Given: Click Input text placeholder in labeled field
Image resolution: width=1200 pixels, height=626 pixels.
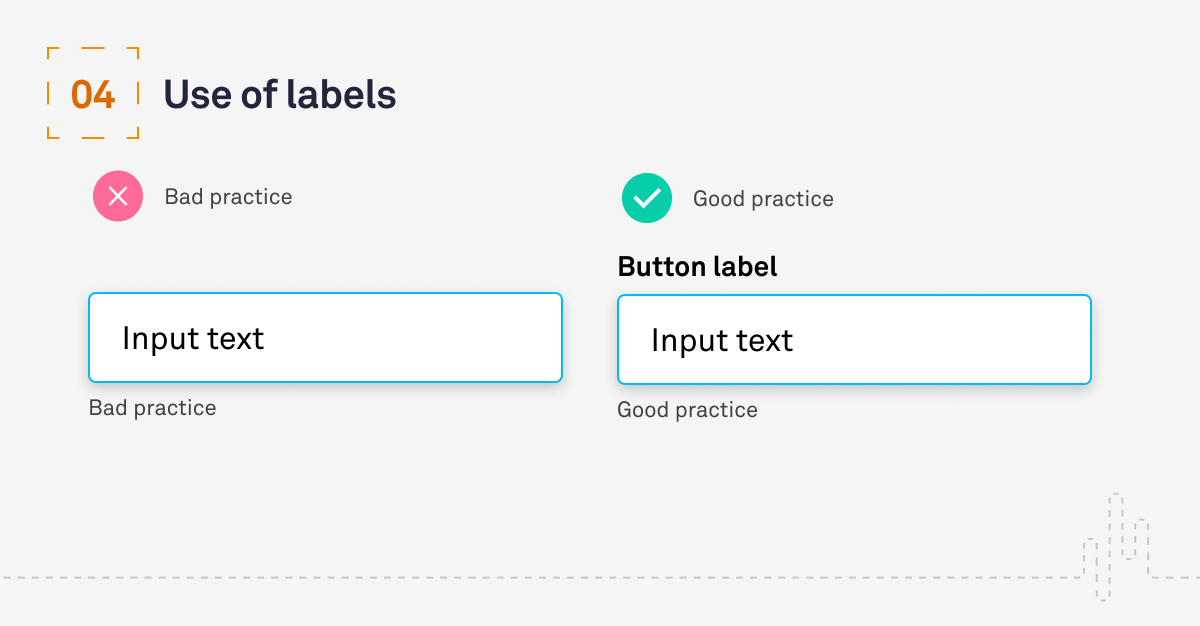Looking at the screenshot, I should pos(722,340).
